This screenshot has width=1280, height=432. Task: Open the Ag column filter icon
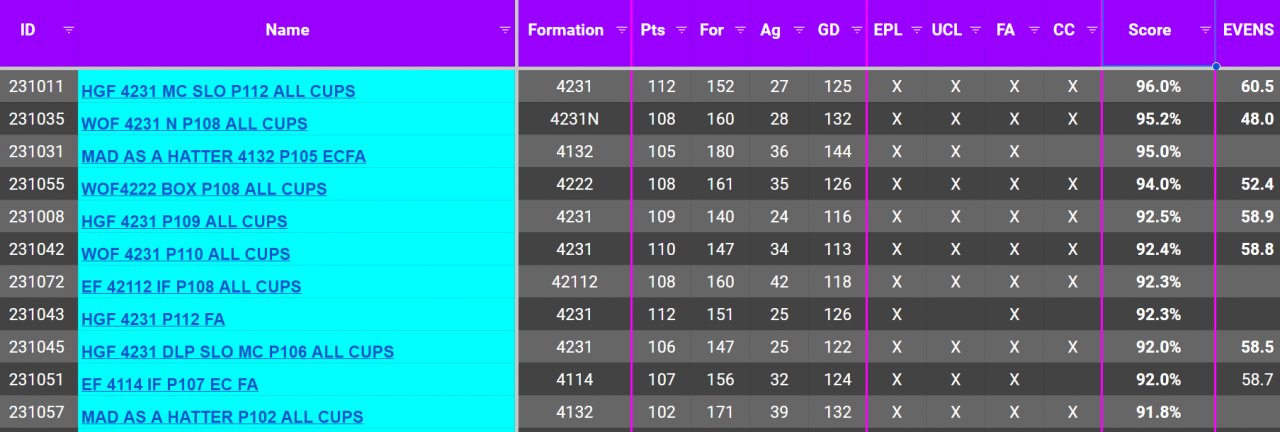click(x=798, y=30)
